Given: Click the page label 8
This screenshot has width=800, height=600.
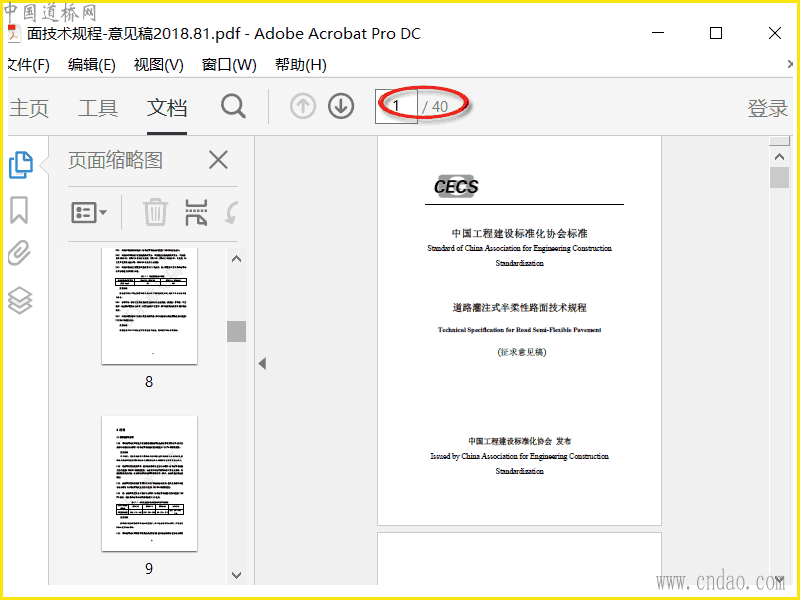Looking at the screenshot, I should pos(149,382).
